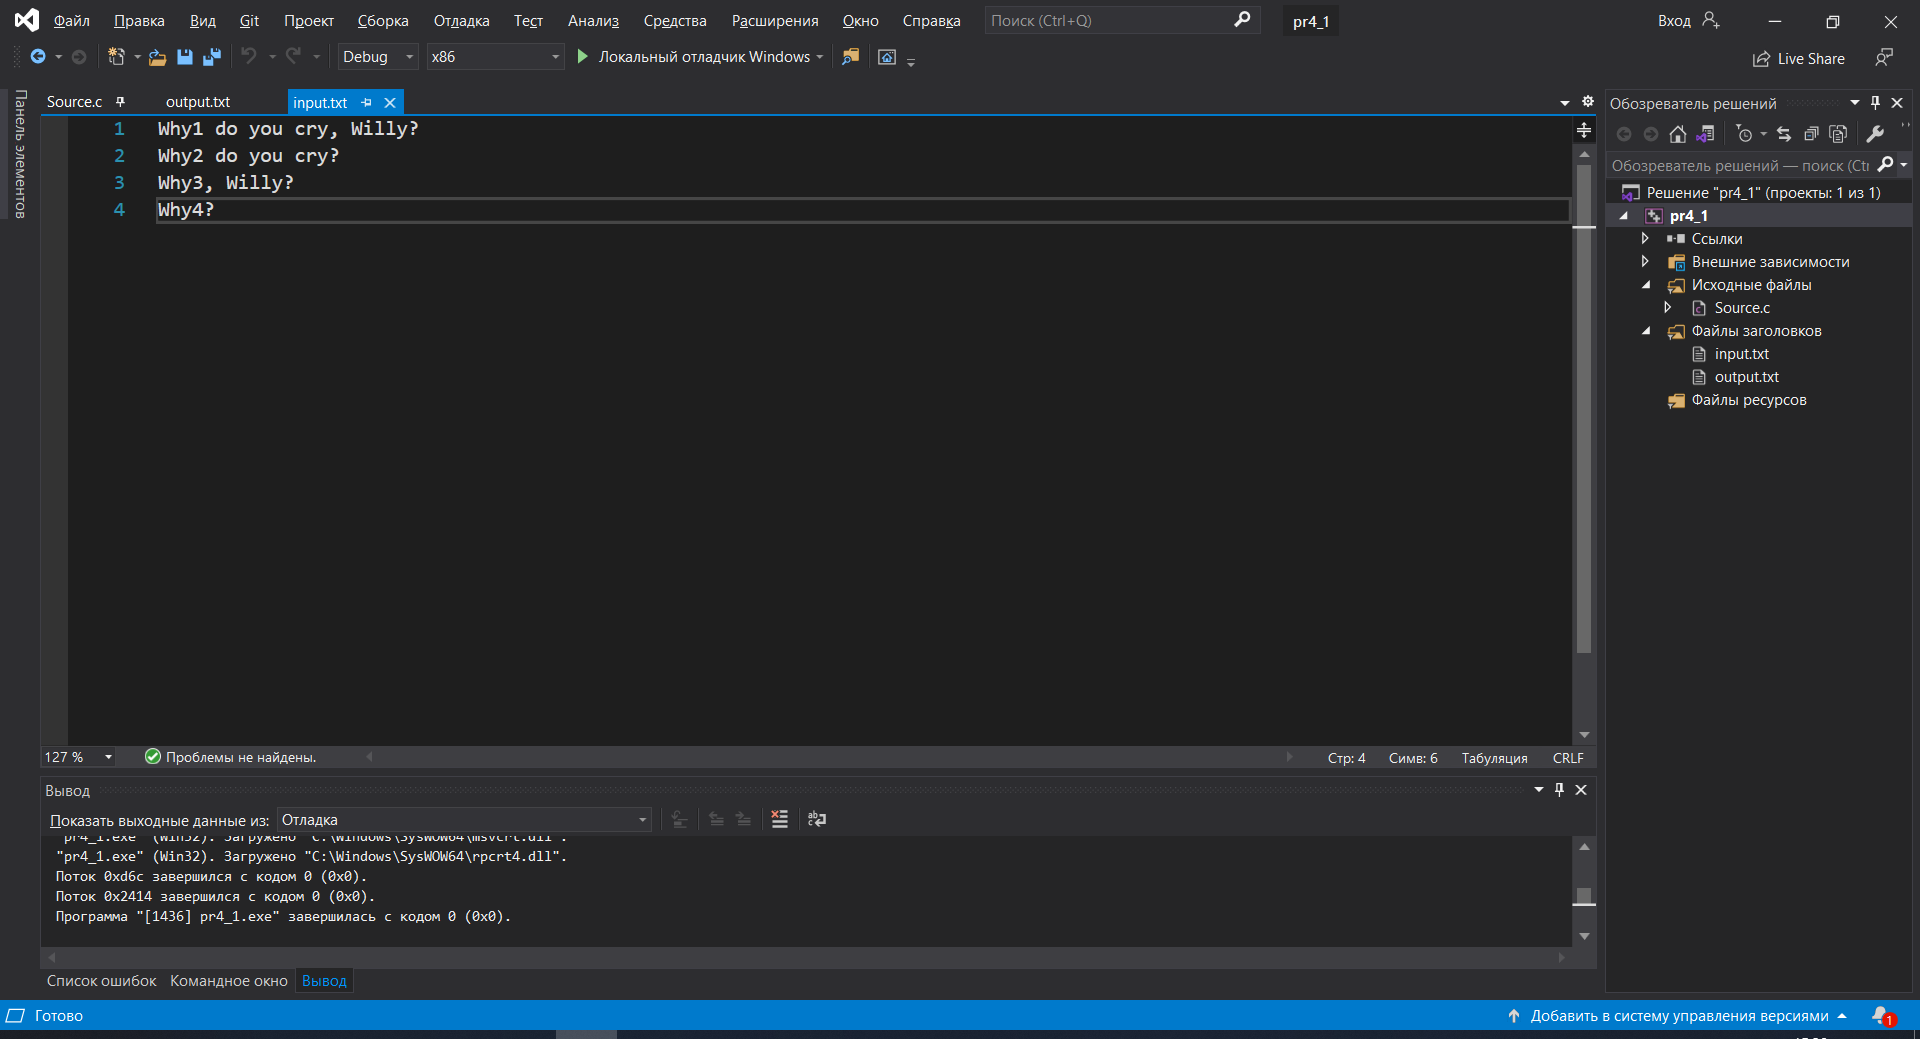Open the notifications bell in status bar
The height and width of the screenshot is (1039, 1920).
pyautogui.click(x=1882, y=1015)
